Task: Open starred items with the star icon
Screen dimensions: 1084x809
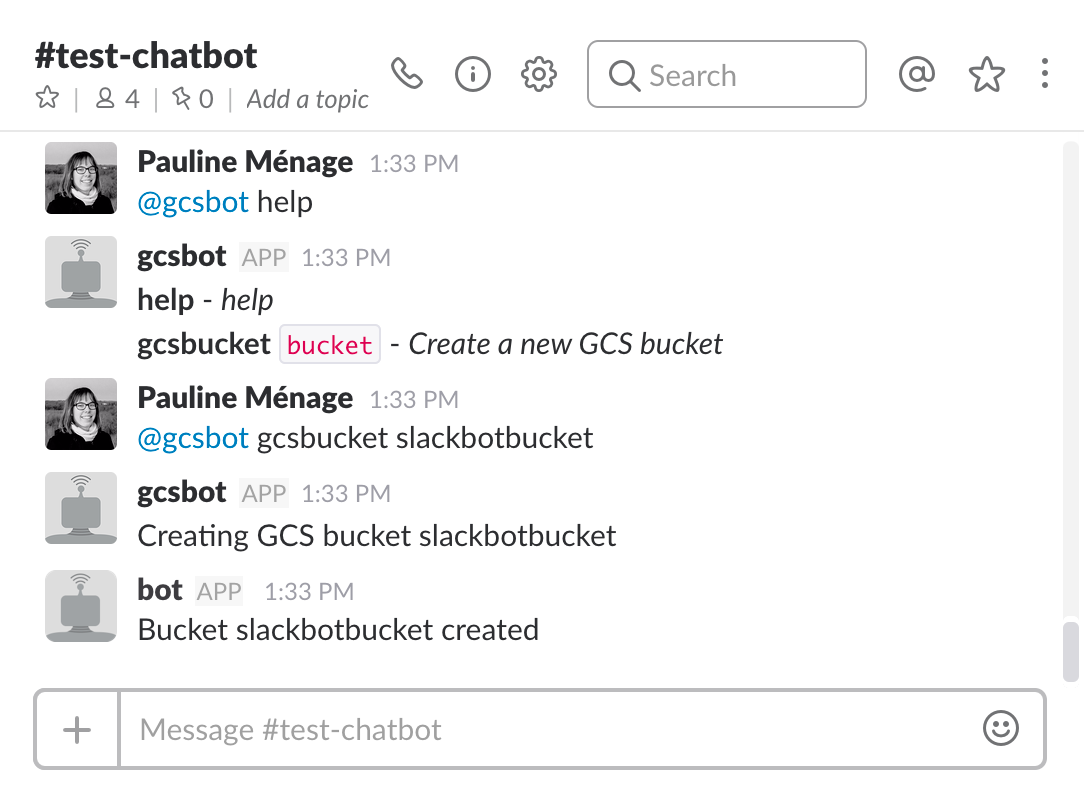Action: coord(986,73)
